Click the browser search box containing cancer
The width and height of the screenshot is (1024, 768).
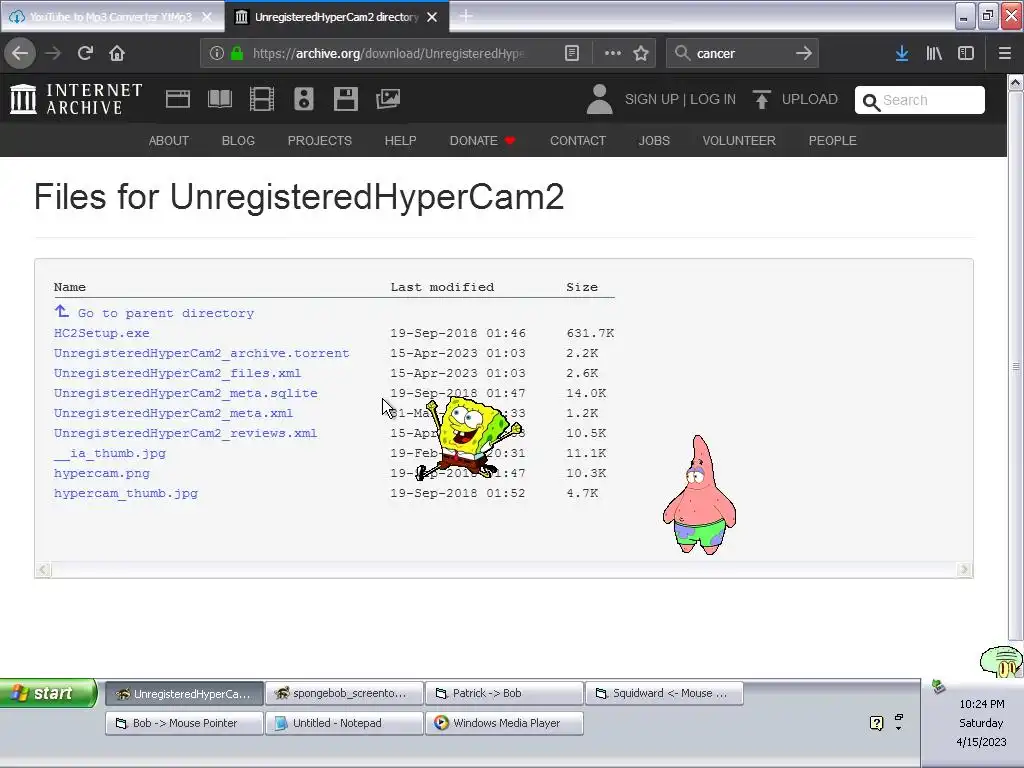[741, 53]
